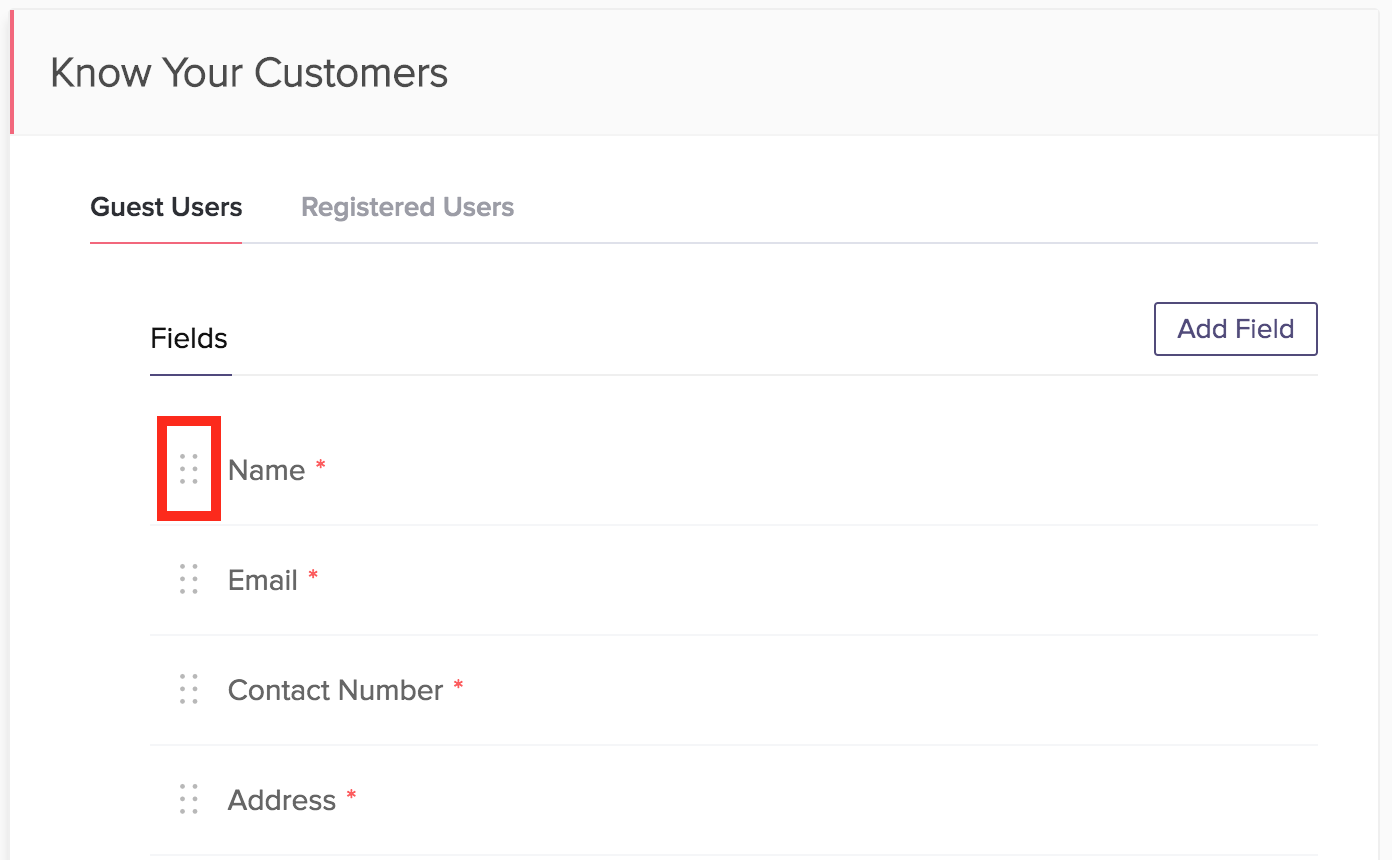Click the required asterisk after Email
The width and height of the screenshot is (1392, 860).
tap(313, 576)
